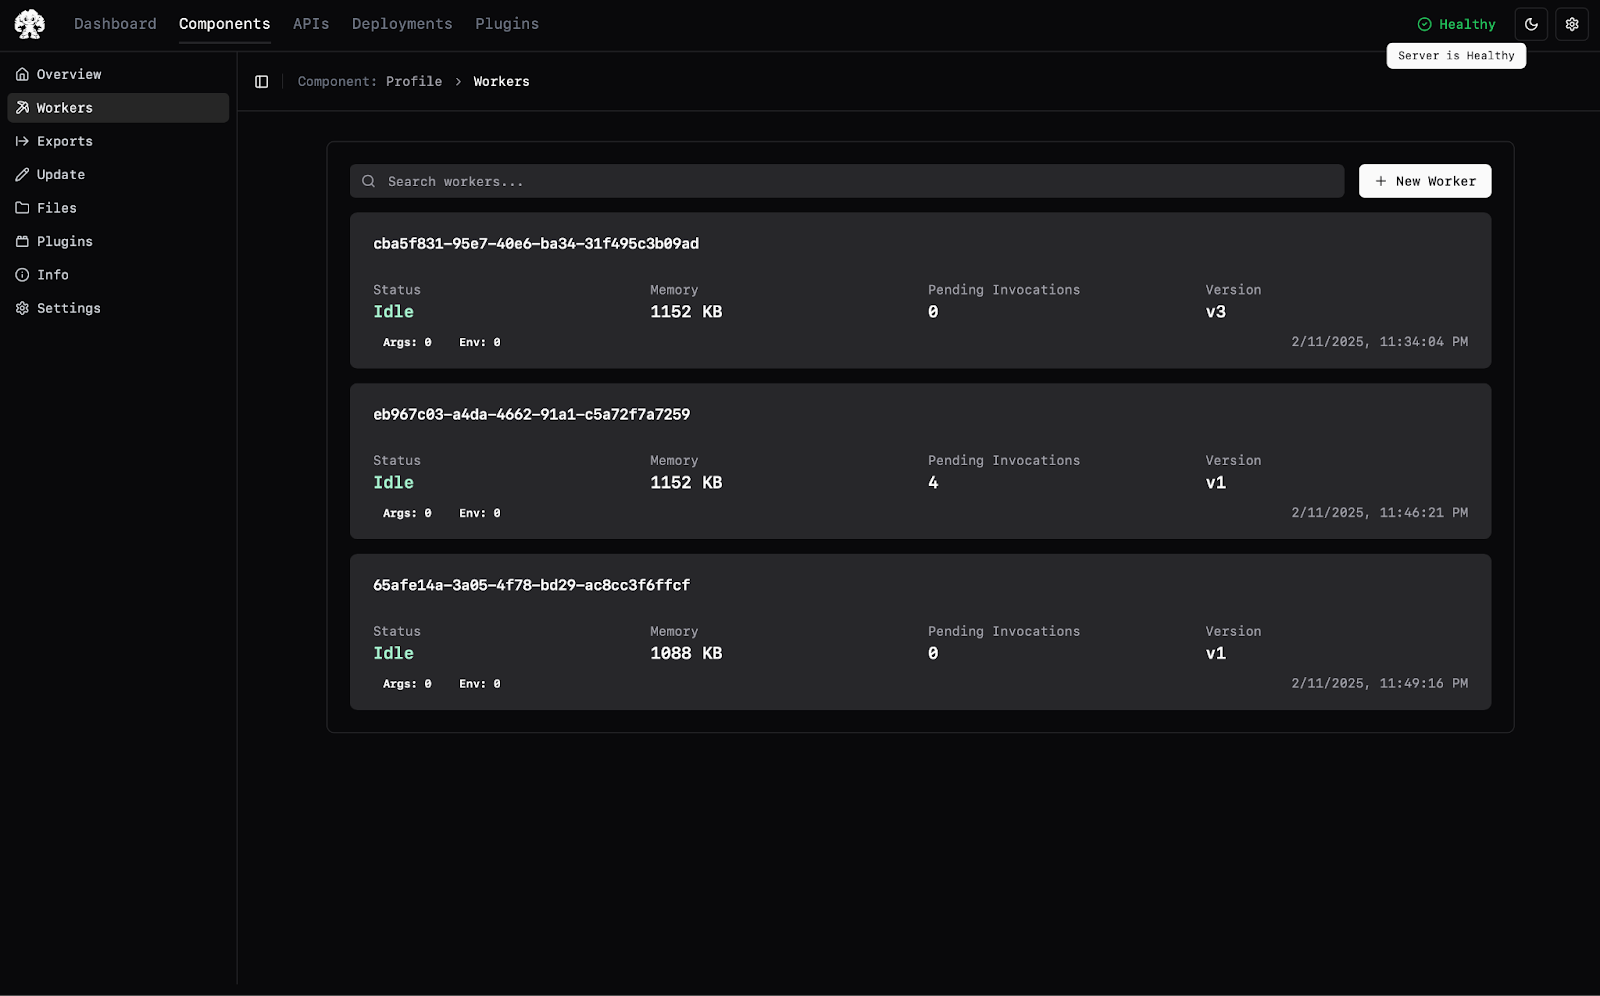This screenshot has height=996, width=1600.
Task: Click the Golem logo icon
Action: [29, 24]
